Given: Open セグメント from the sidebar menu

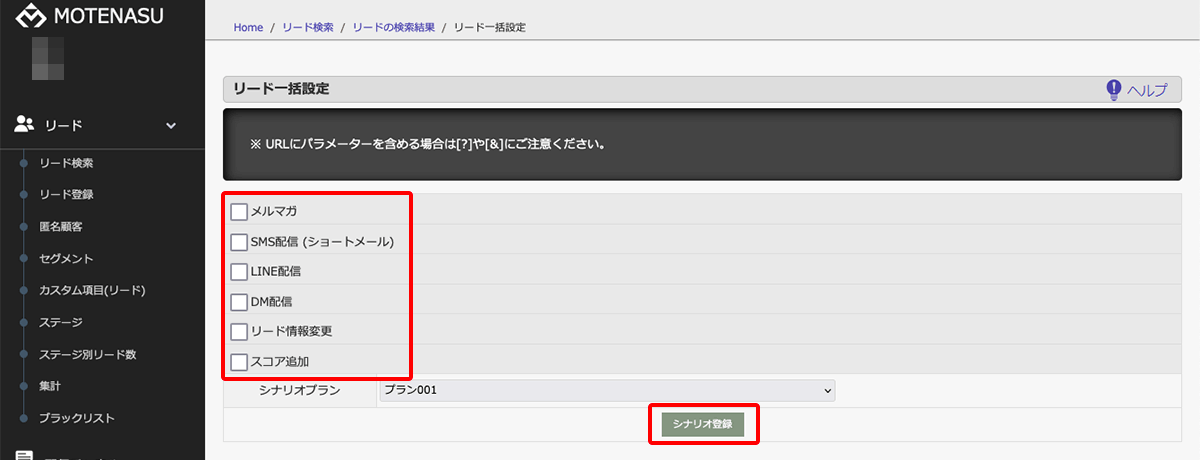Looking at the screenshot, I should point(66,258).
